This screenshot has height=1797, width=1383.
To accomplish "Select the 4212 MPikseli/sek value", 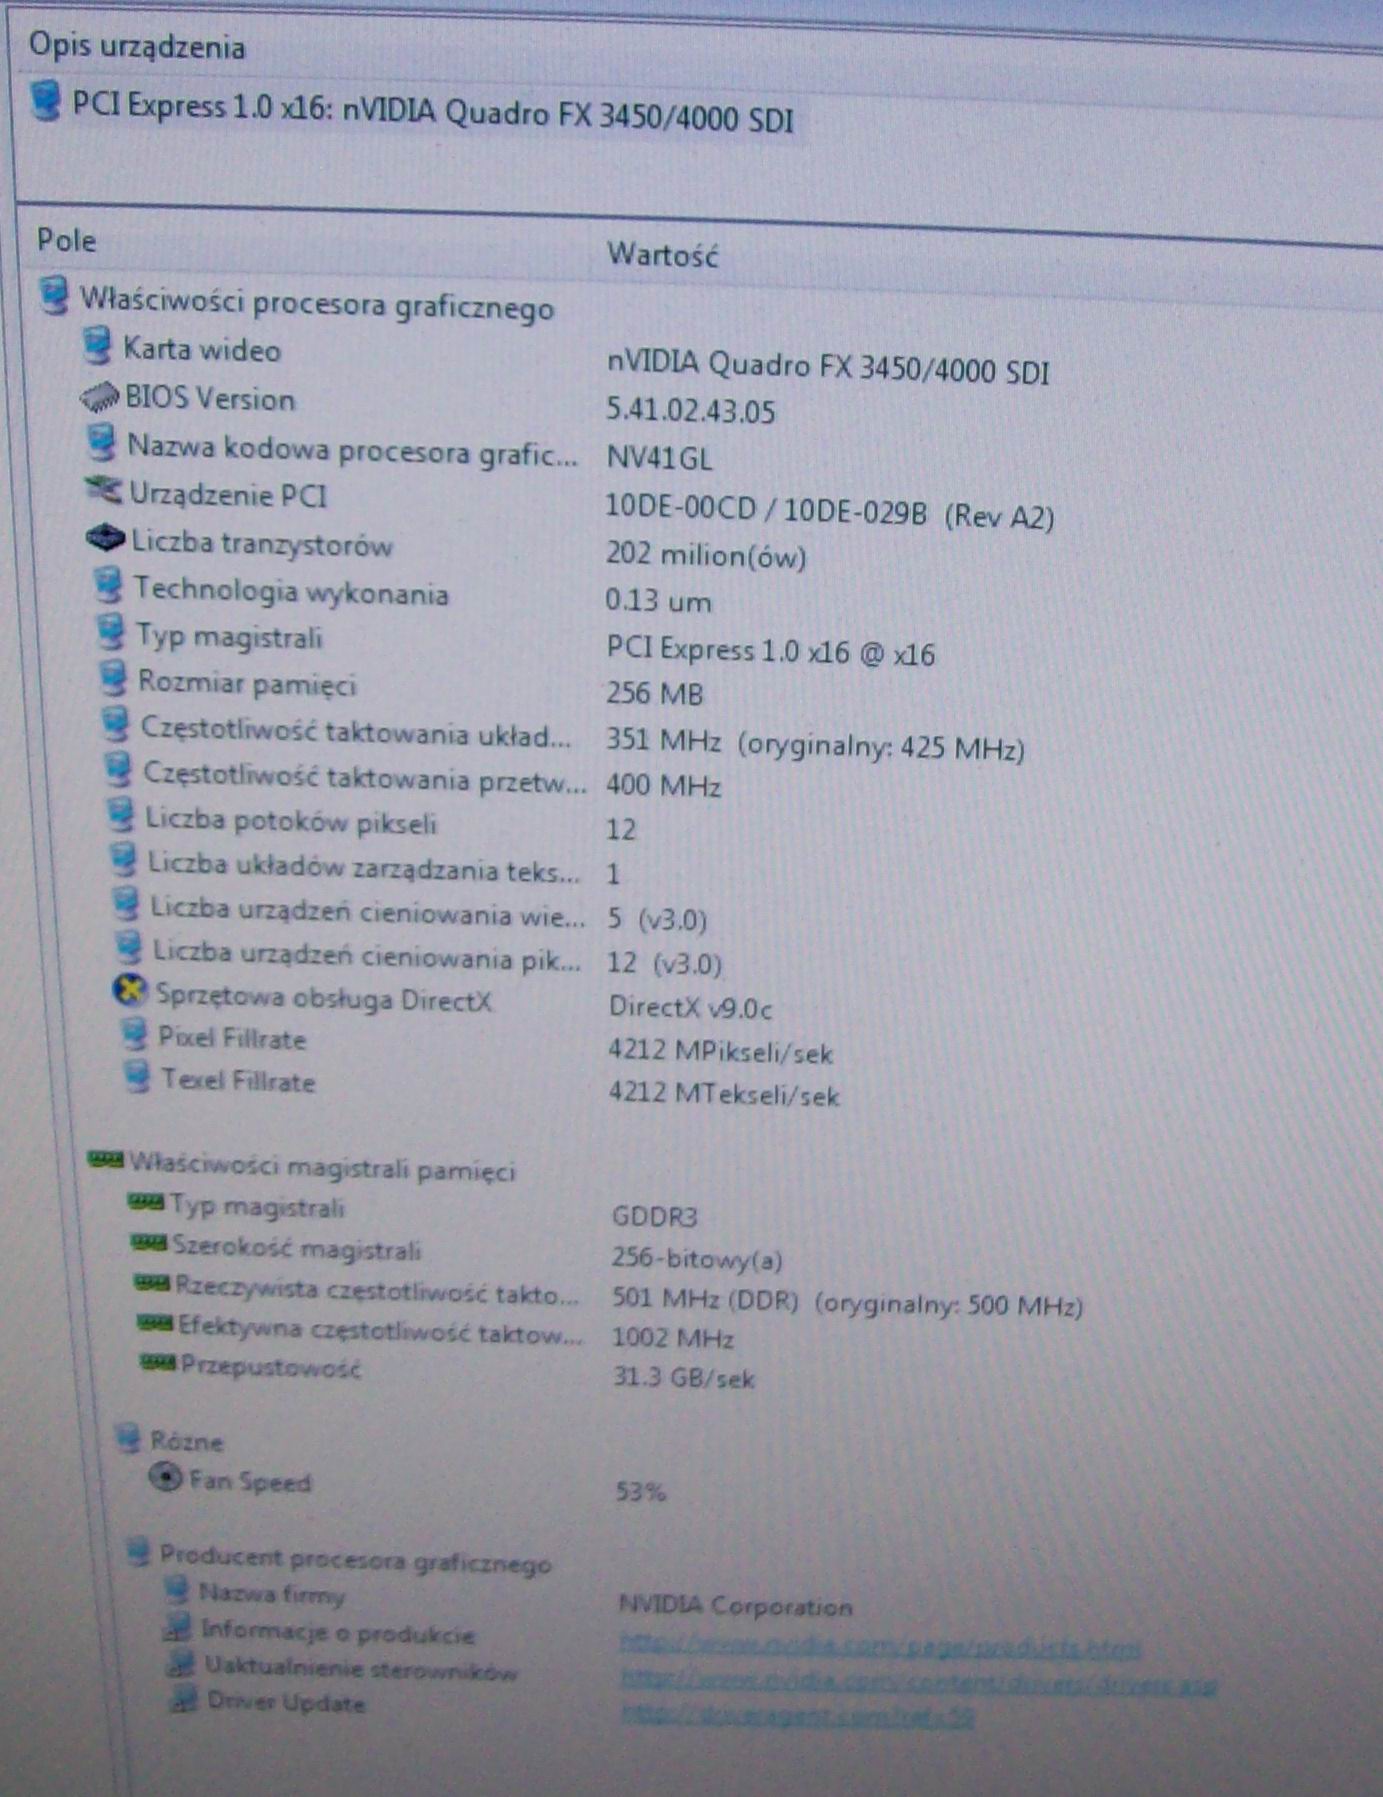I will pyautogui.click(x=720, y=1051).
